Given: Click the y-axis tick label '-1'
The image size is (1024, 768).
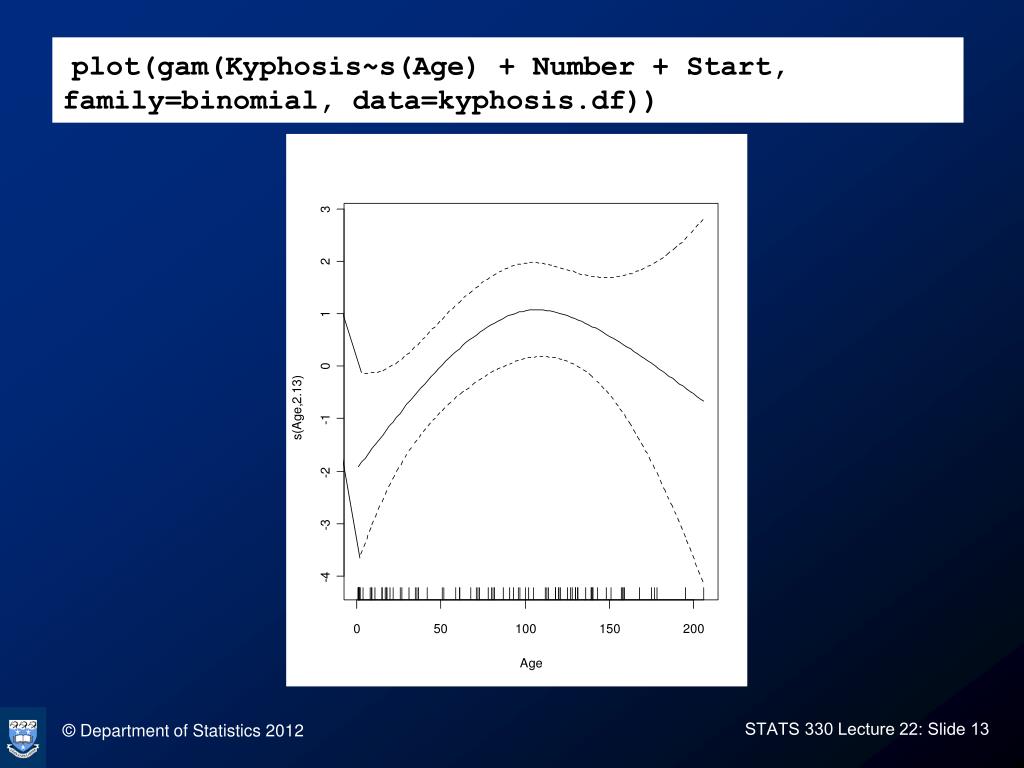Looking at the screenshot, I should click(325, 419).
